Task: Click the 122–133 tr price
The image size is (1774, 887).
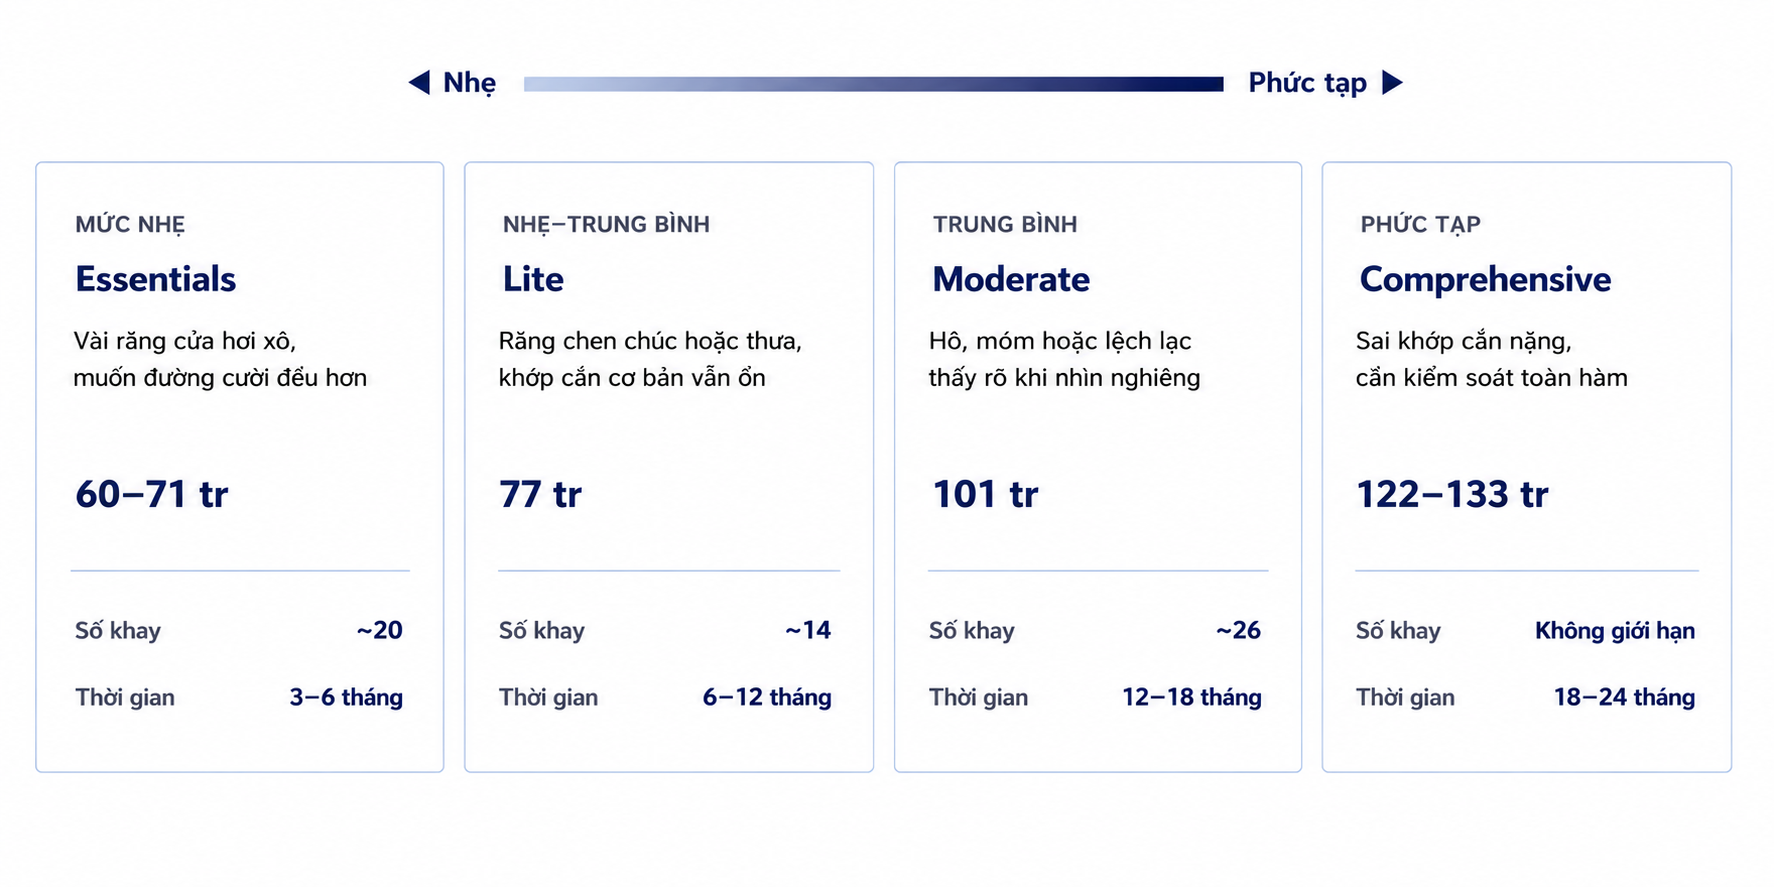Action: coord(1452,494)
